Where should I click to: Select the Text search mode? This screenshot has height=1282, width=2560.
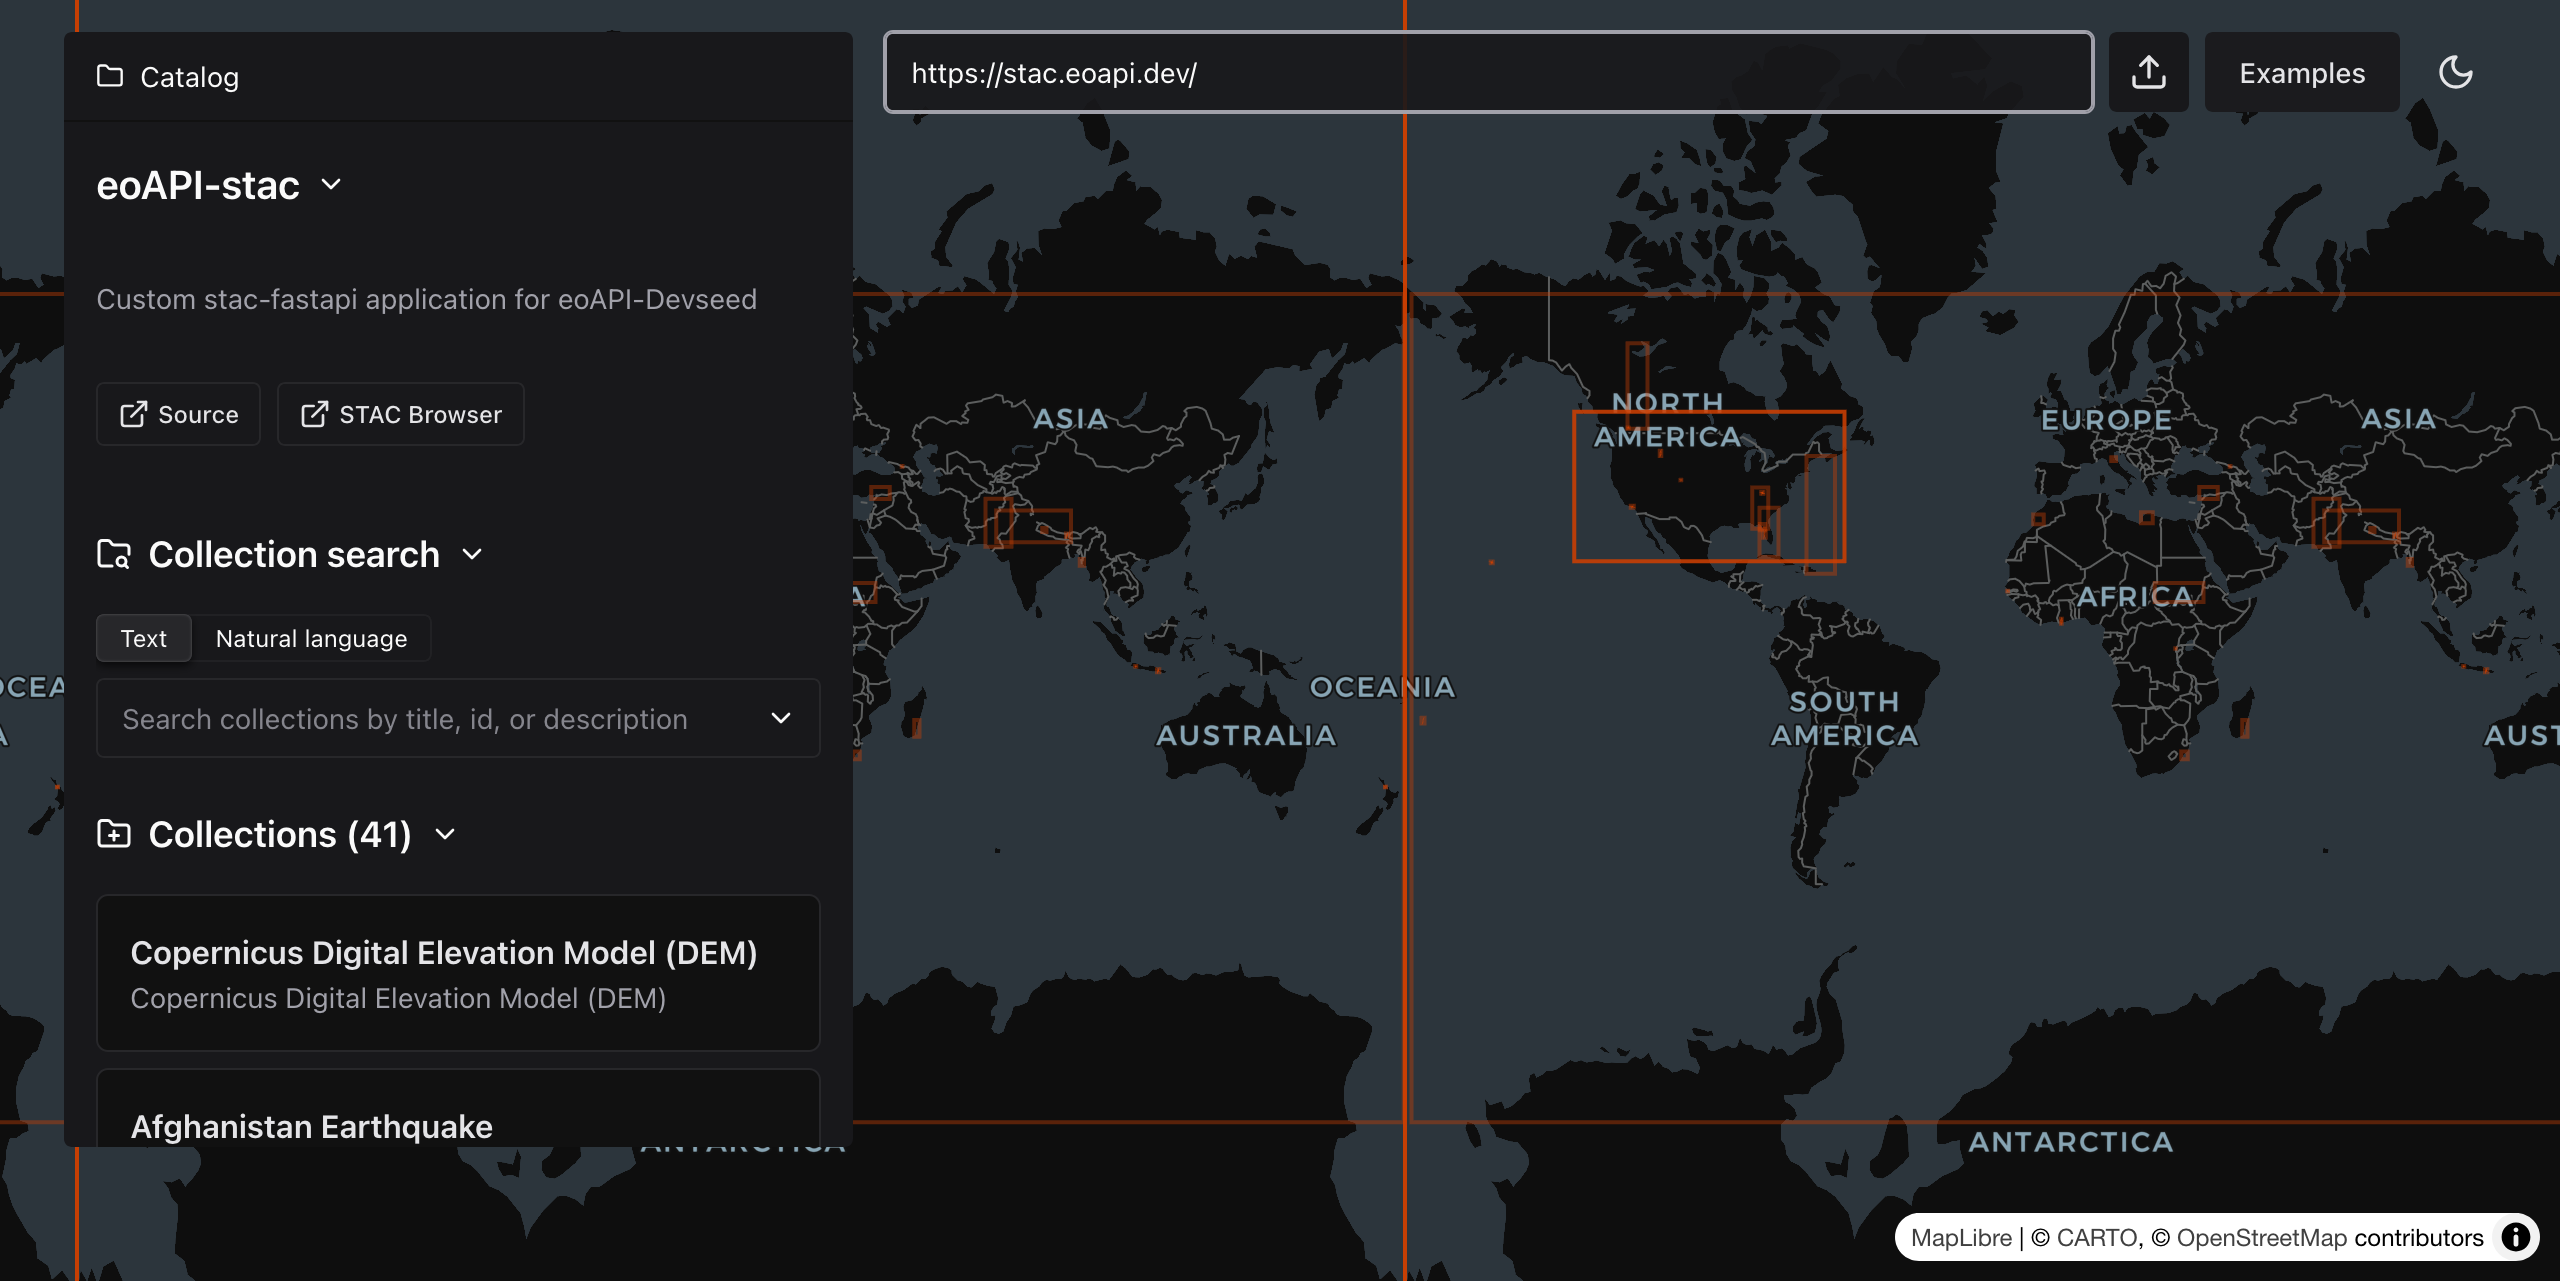pos(144,638)
